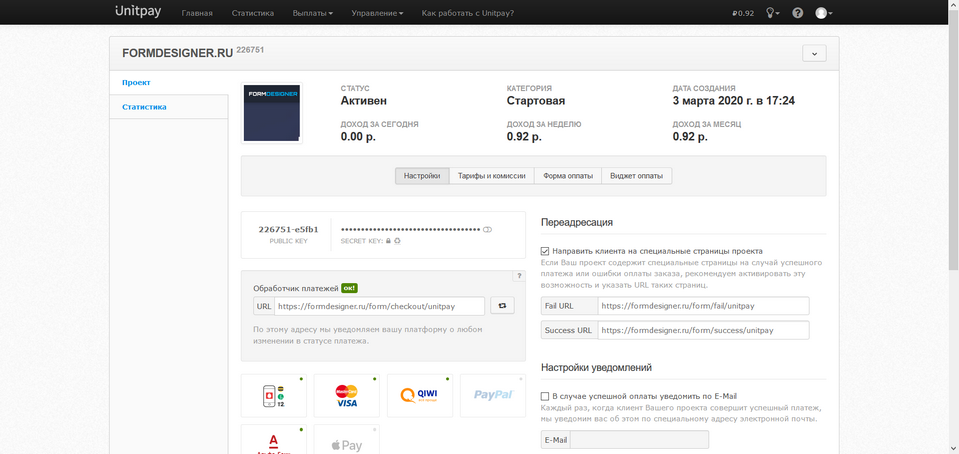Uncheck redirect client to special project pages
959x454 pixels.
pyautogui.click(x=545, y=251)
